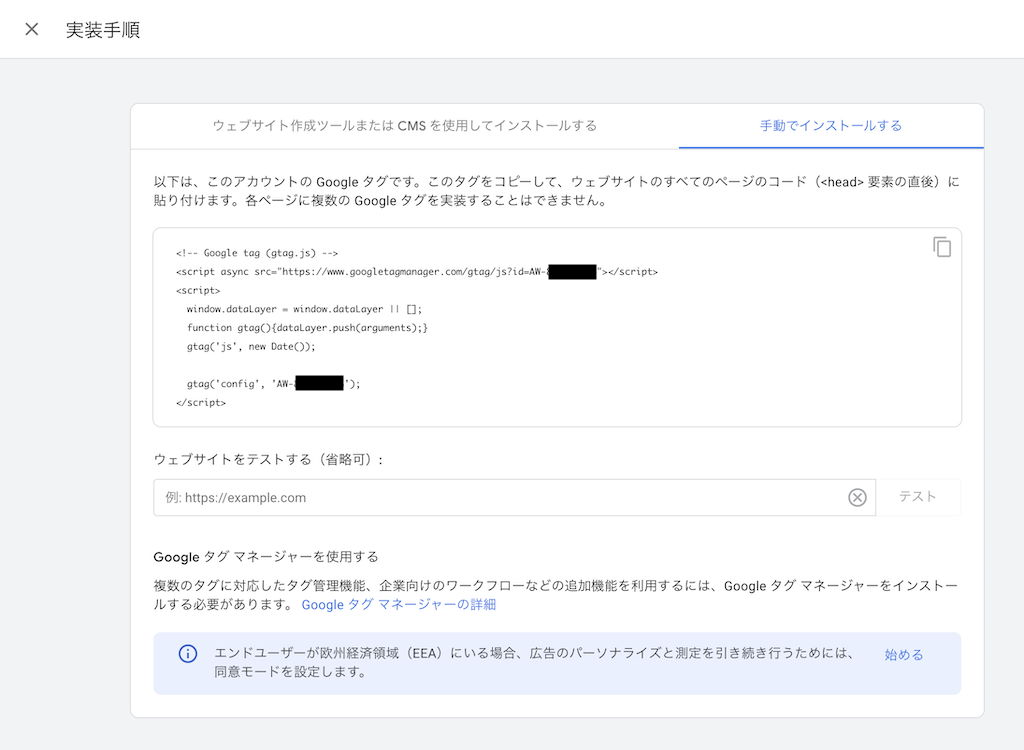Click the 実装手順 page title
Image resolution: width=1024 pixels, height=750 pixels.
[x=103, y=30]
